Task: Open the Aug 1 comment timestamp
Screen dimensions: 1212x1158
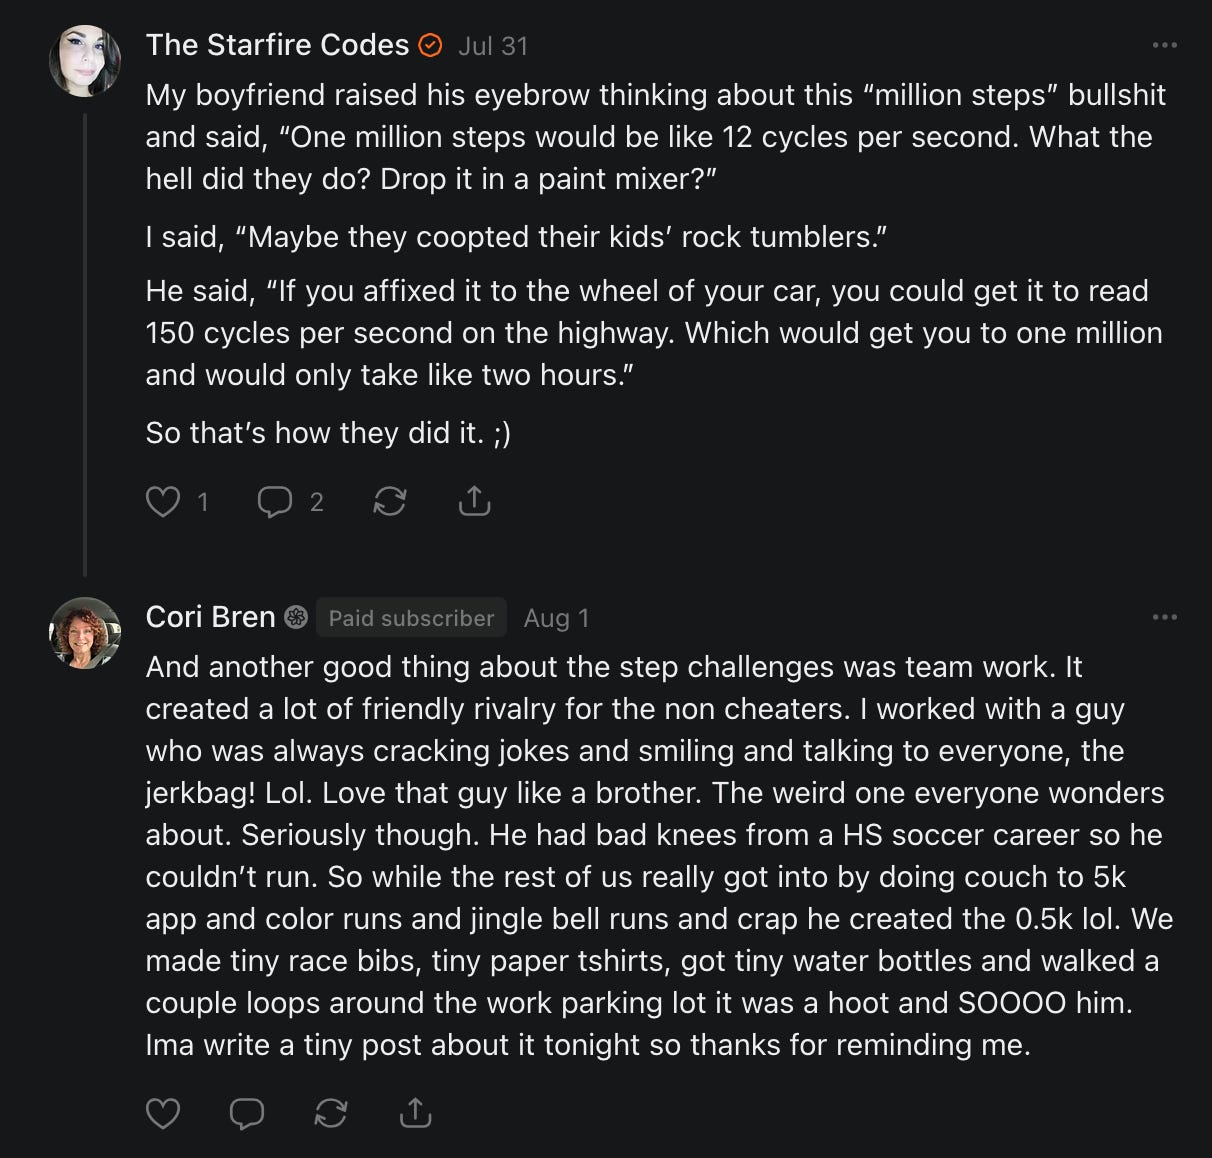Action: [556, 618]
